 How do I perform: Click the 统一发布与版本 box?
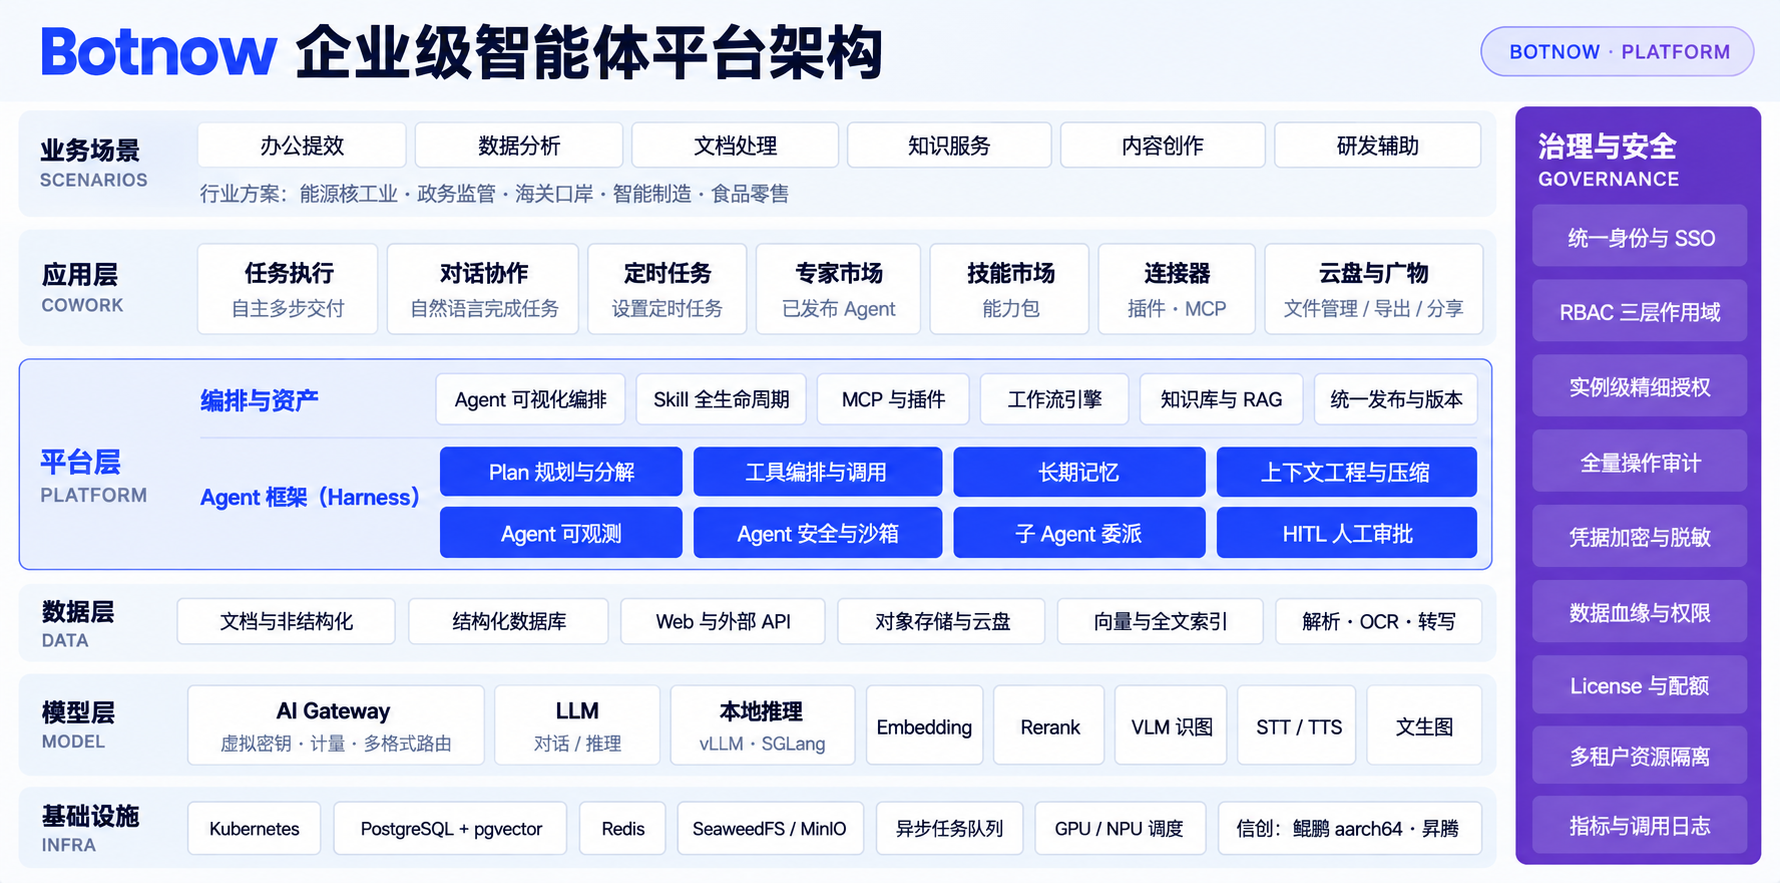(1396, 399)
